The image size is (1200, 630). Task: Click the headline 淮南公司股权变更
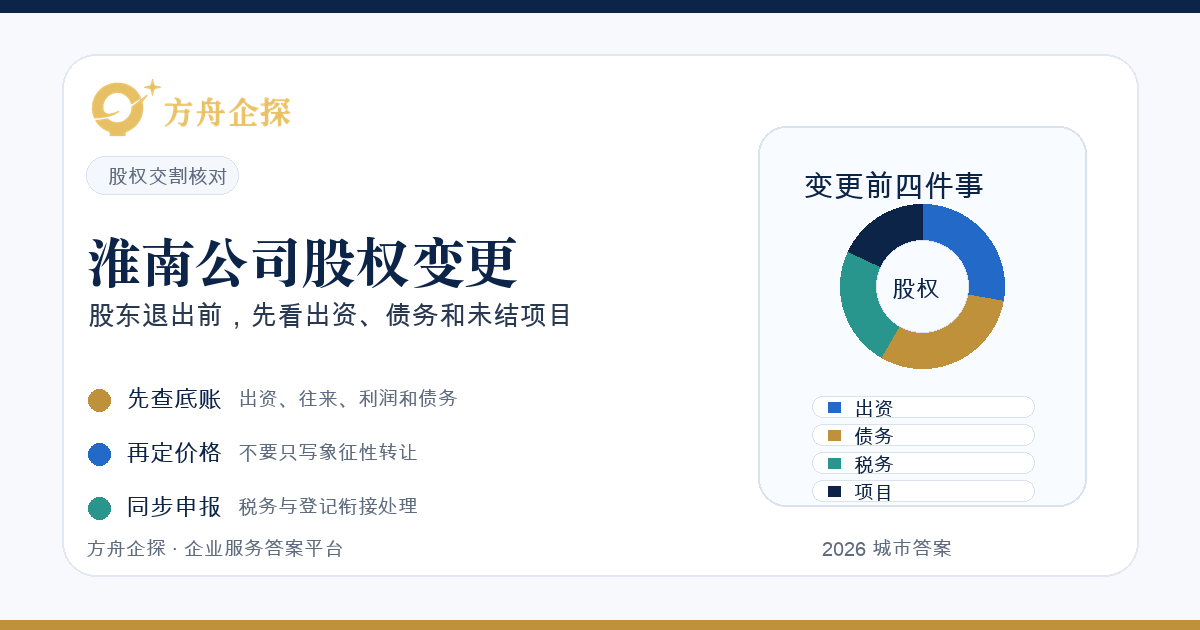(303, 263)
